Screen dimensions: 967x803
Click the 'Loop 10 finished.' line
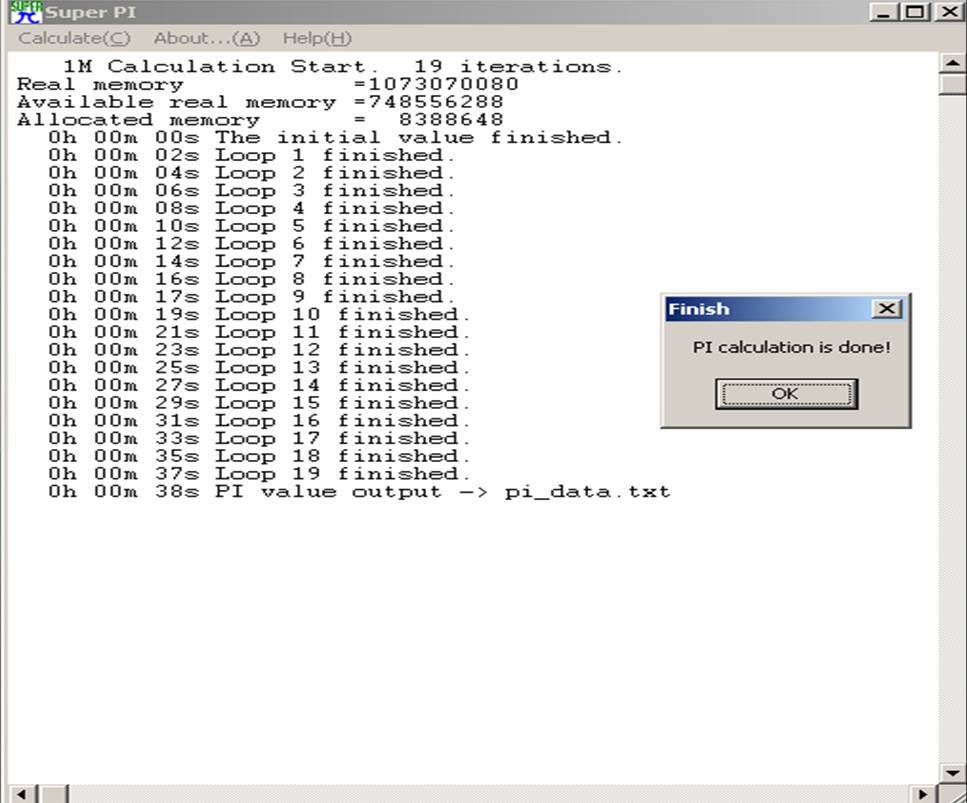[x=260, y=315]
